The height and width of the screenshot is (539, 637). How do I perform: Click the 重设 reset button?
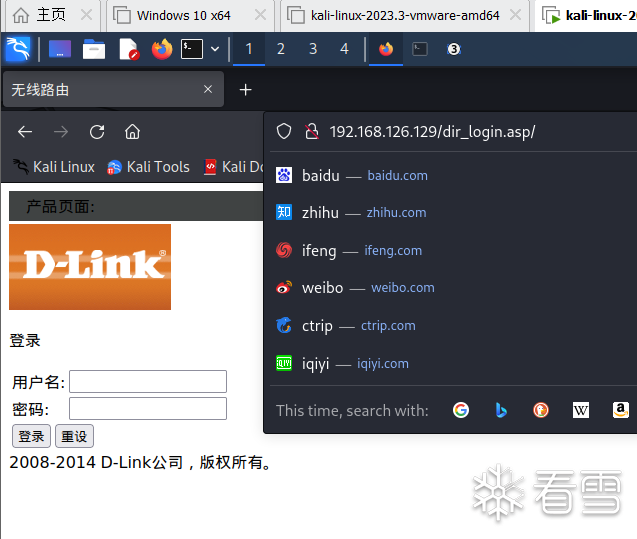pyautogui.click(x=74, y=436)
